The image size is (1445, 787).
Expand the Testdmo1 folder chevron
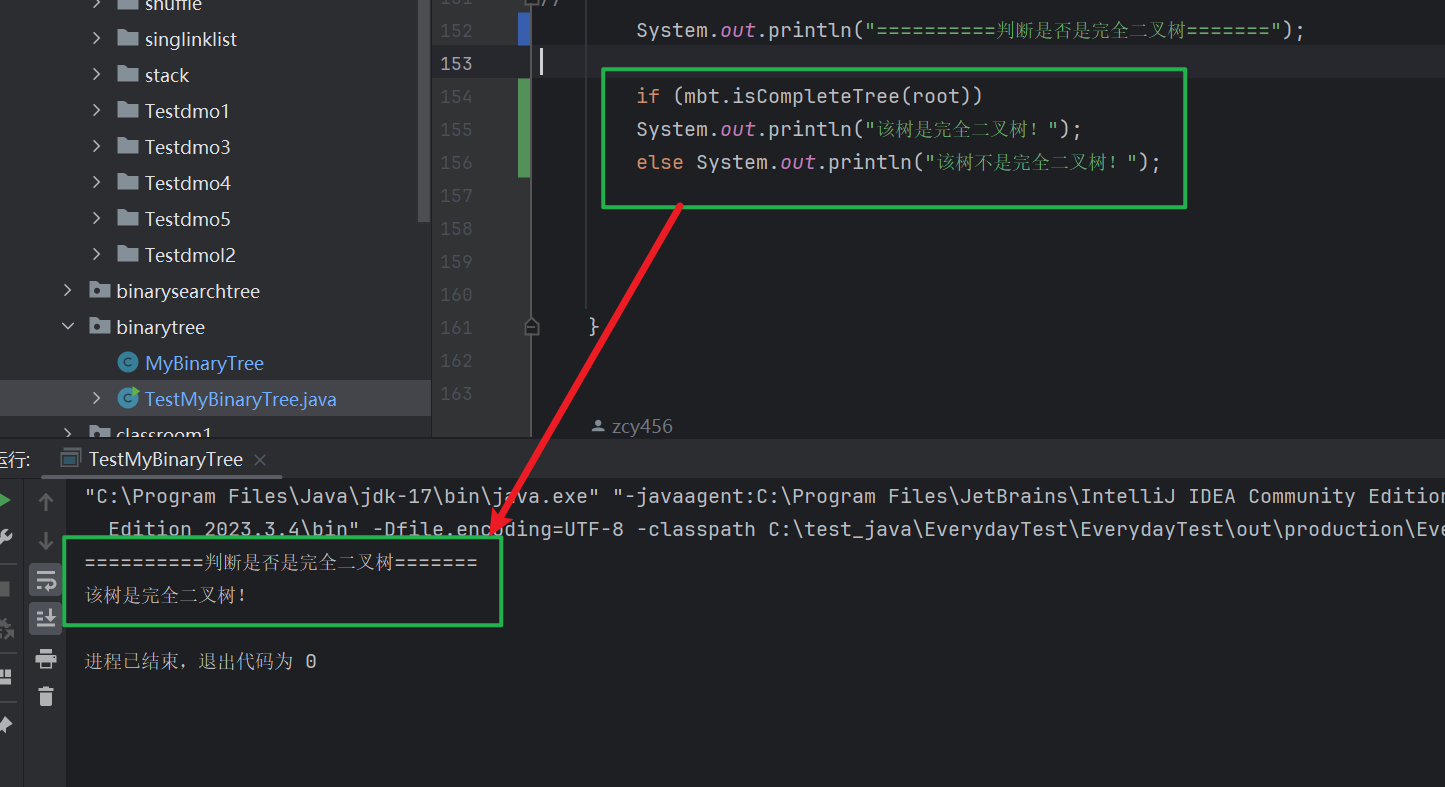[x=96, y=111]
